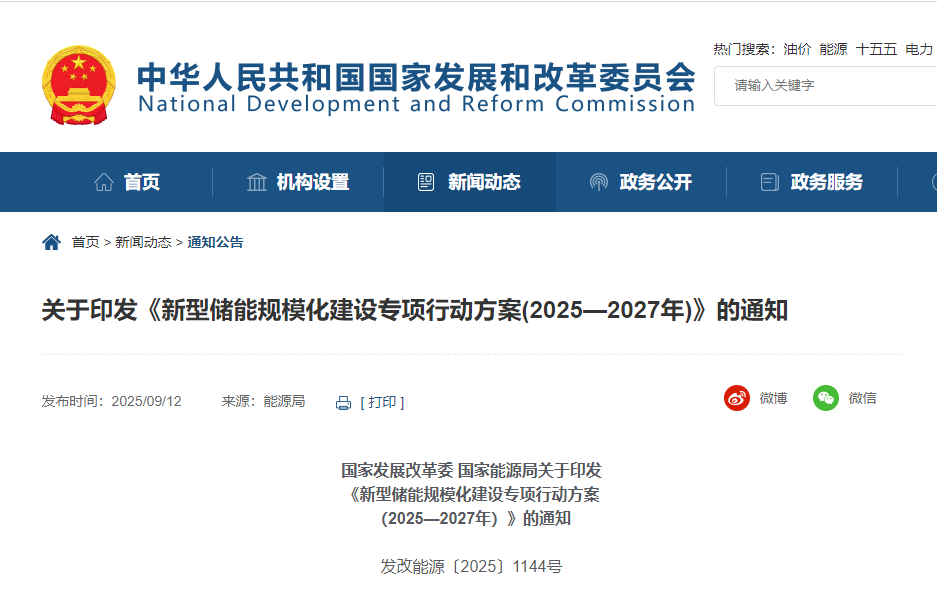Image resolution: width=937 pixels, height=598 pixels.
Task: Click the printer icon
Action: 343,402
